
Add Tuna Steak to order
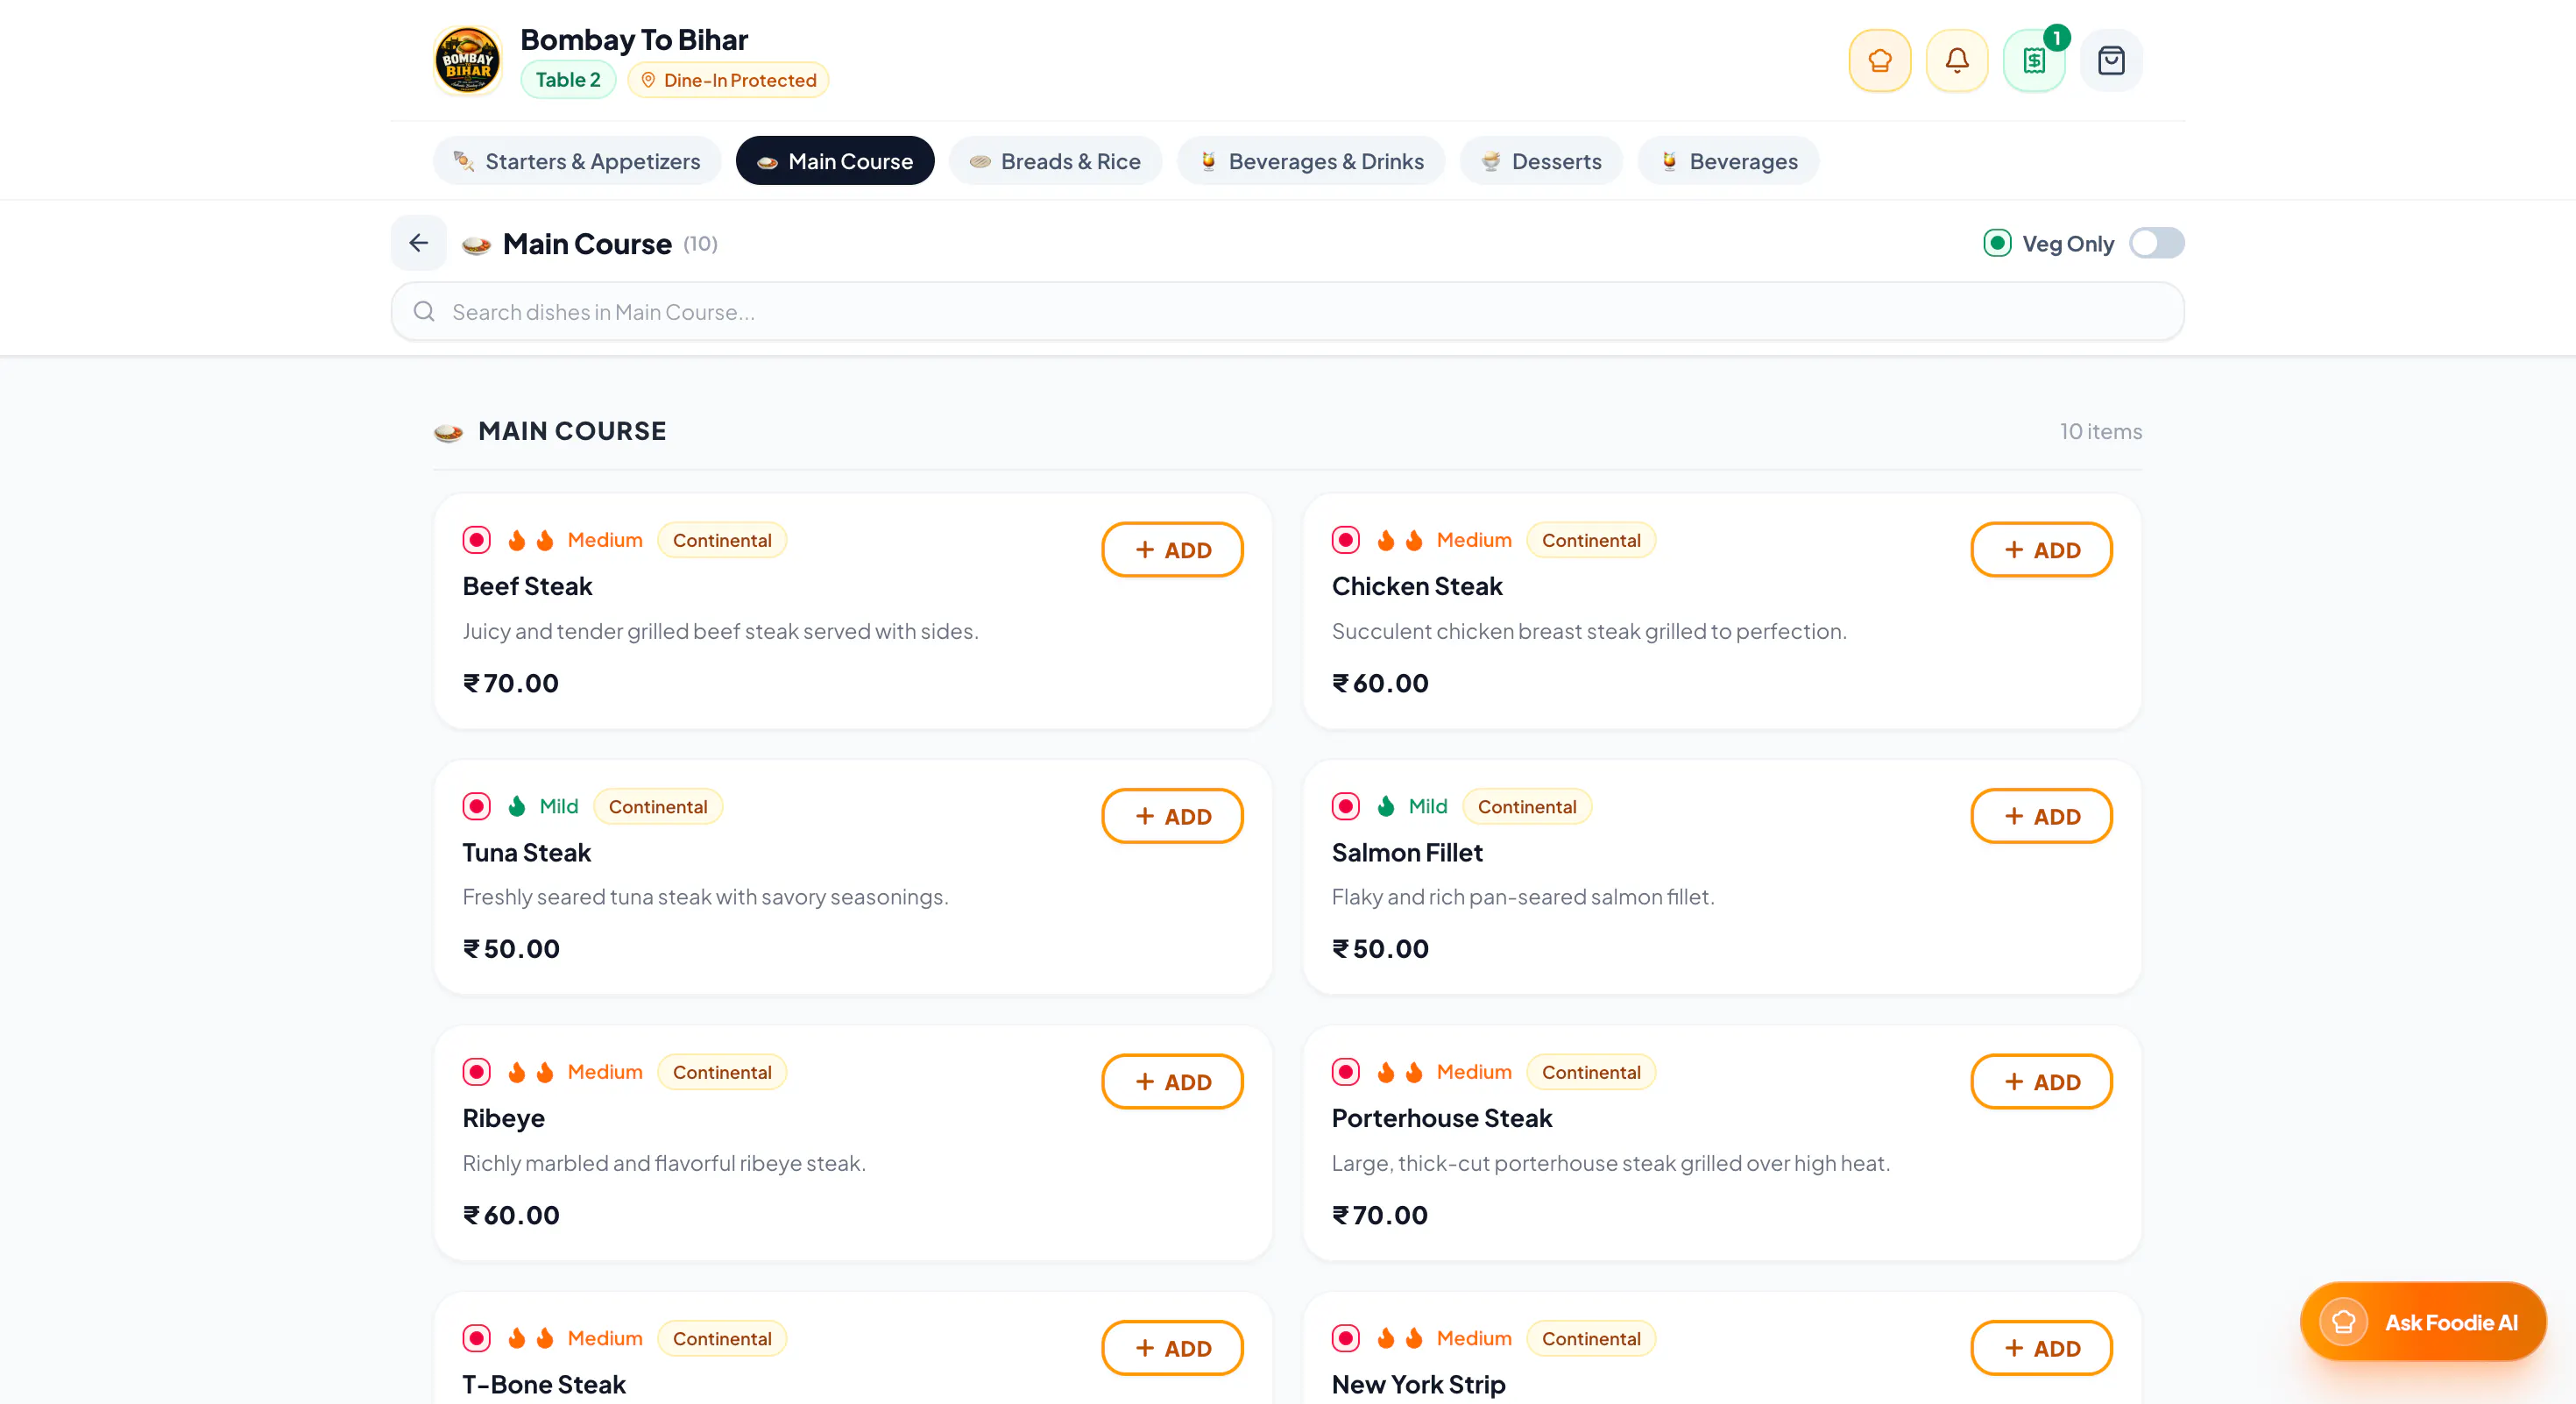(1172, 816)
